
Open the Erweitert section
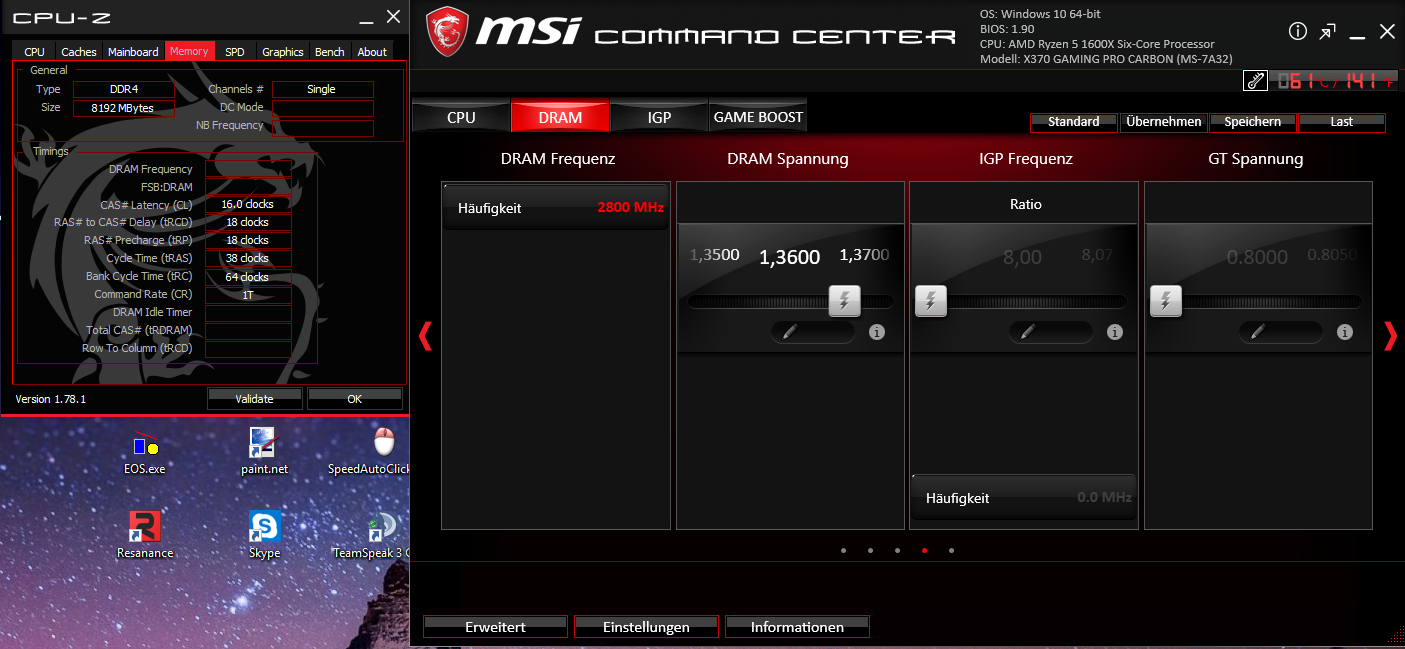[x=495, y=627]
